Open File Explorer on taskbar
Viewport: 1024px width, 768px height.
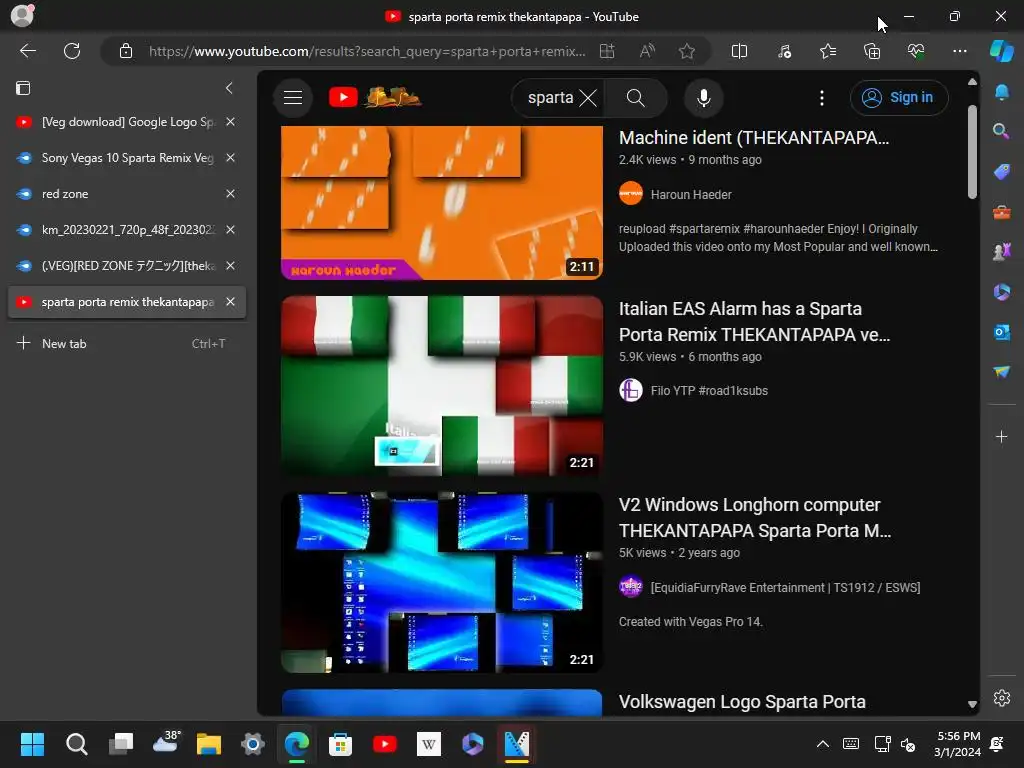pos(209,744)
